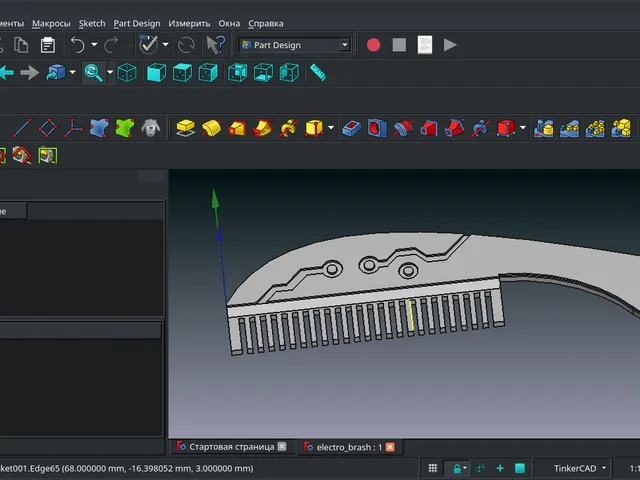
Task: Click the green SubShapeBinder icon
Action: (x=125, y=128)
